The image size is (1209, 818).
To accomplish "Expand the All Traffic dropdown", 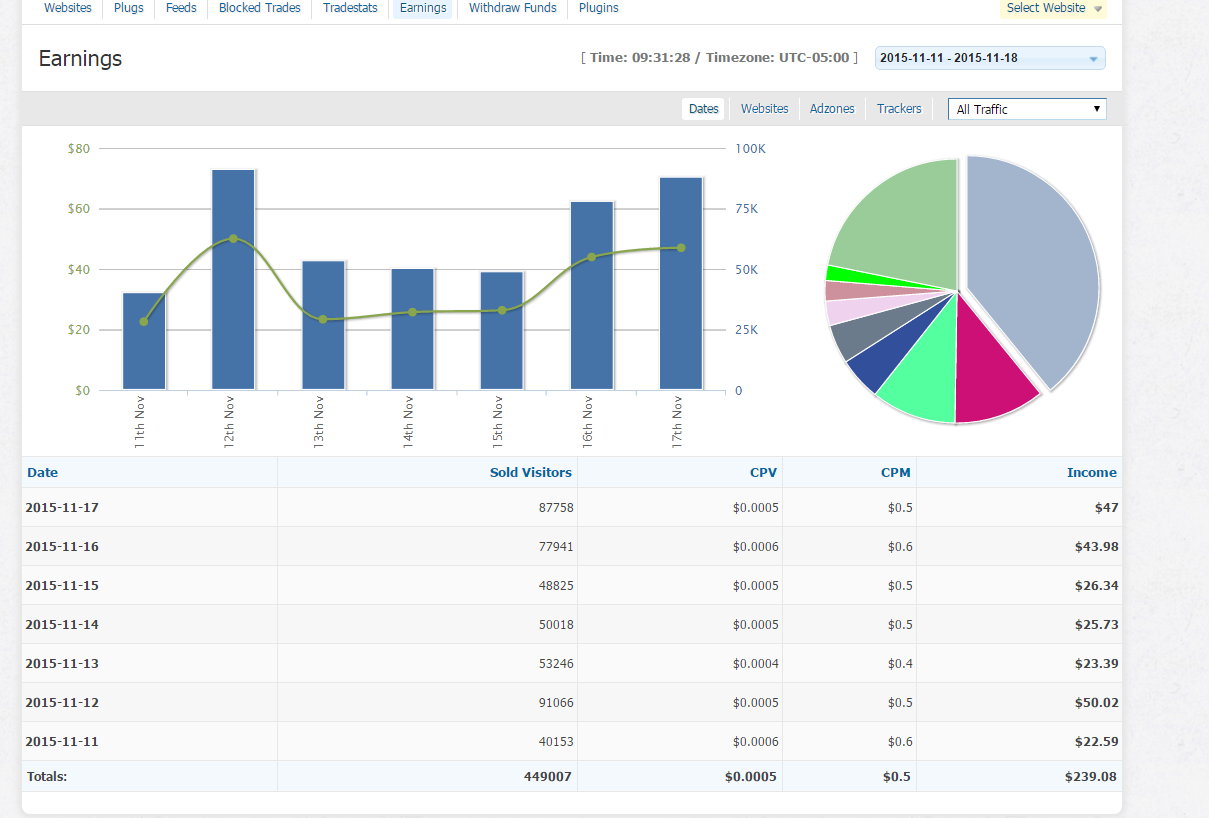I will (1026, 109).
